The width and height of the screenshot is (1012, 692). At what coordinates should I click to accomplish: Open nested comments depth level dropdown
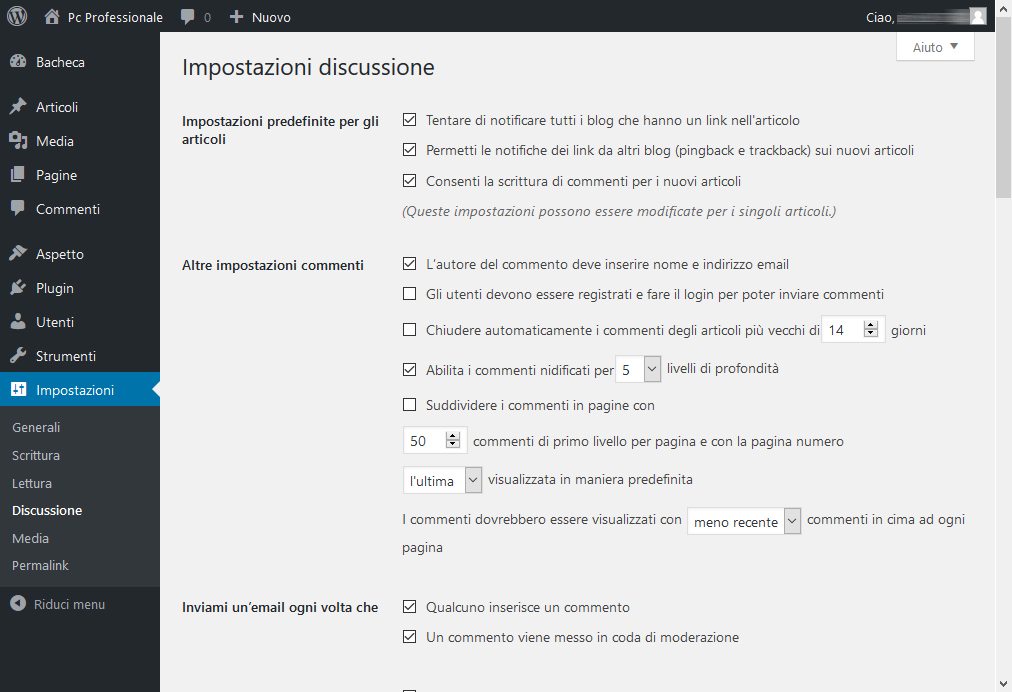point(638,369)
